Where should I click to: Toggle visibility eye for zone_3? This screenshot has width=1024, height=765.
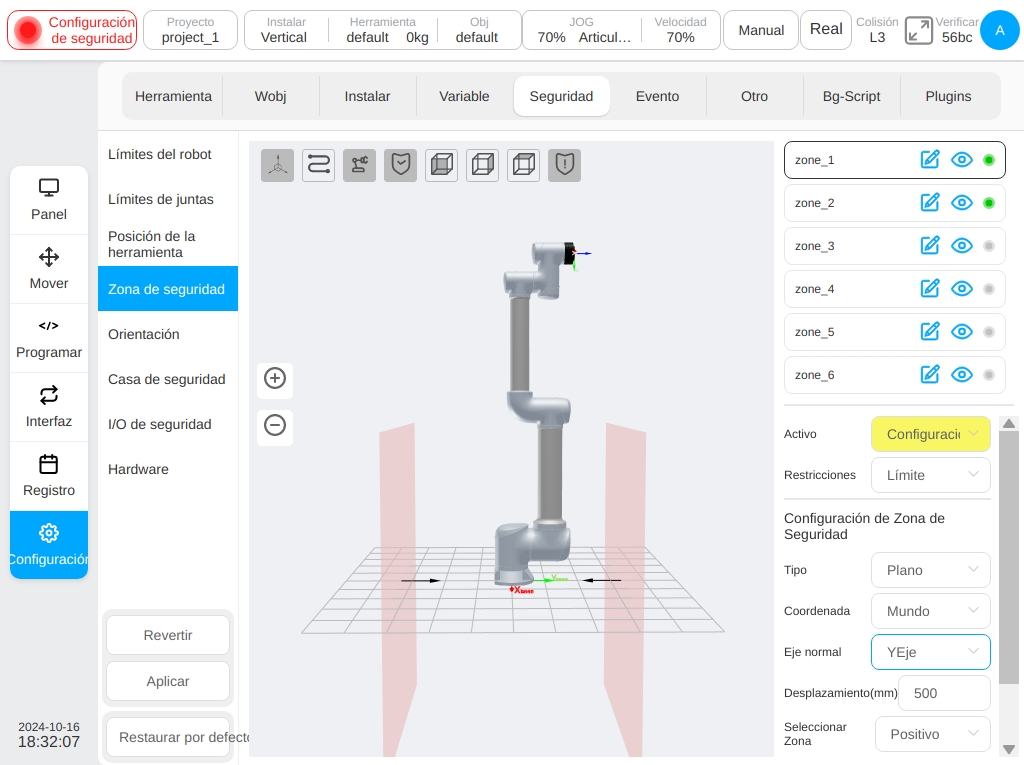(962, 246)
